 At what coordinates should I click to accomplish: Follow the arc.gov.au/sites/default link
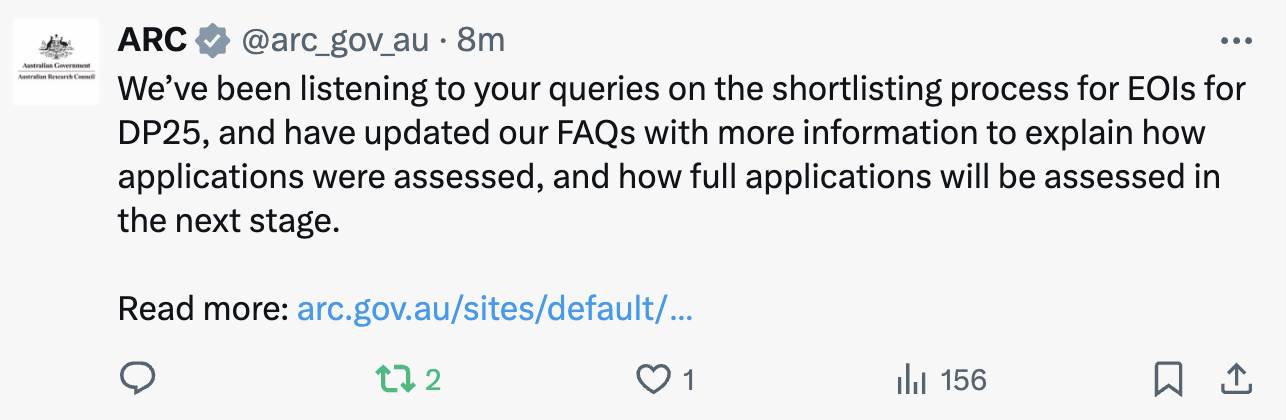[495, 308]
